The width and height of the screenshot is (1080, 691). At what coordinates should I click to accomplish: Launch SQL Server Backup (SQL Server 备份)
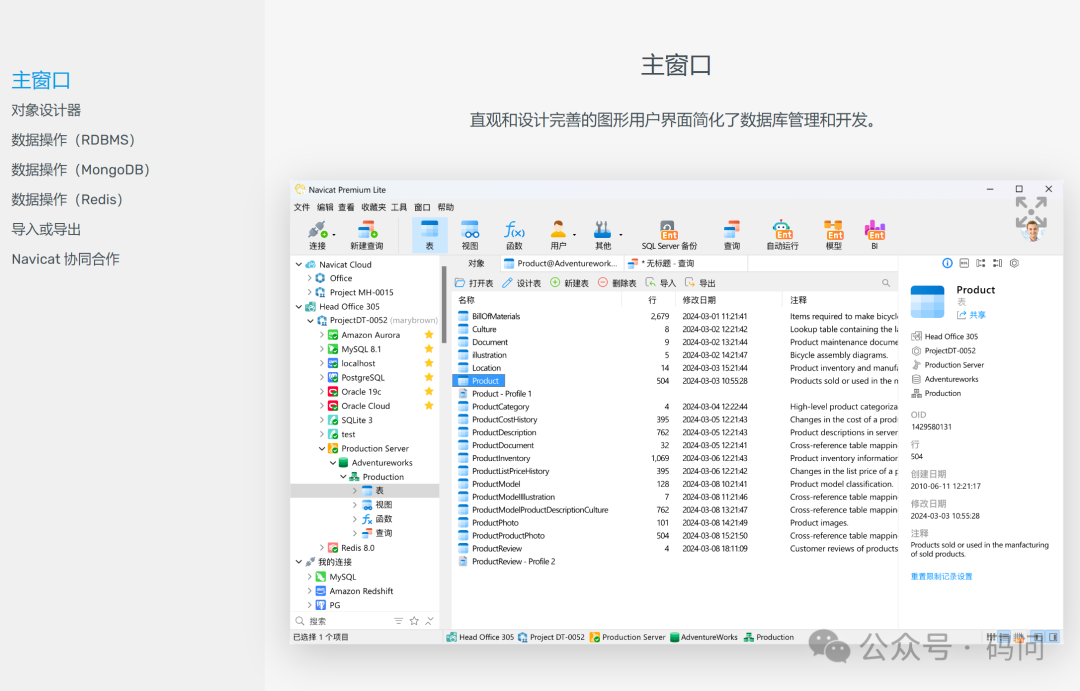[x=669, y=235]
